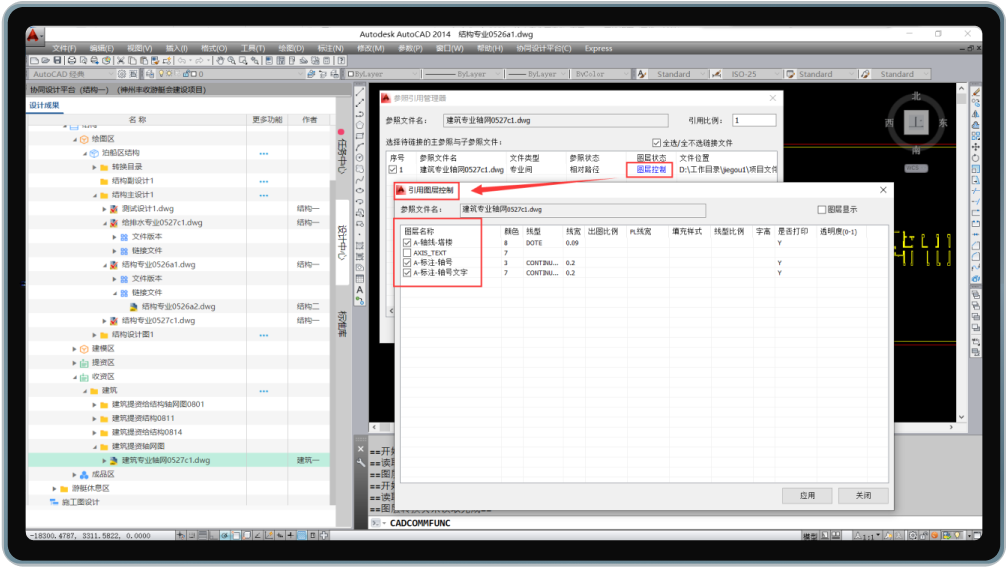Click the Plot/Print icon in toolbar

pyautogui.click(x=72, y=60)
